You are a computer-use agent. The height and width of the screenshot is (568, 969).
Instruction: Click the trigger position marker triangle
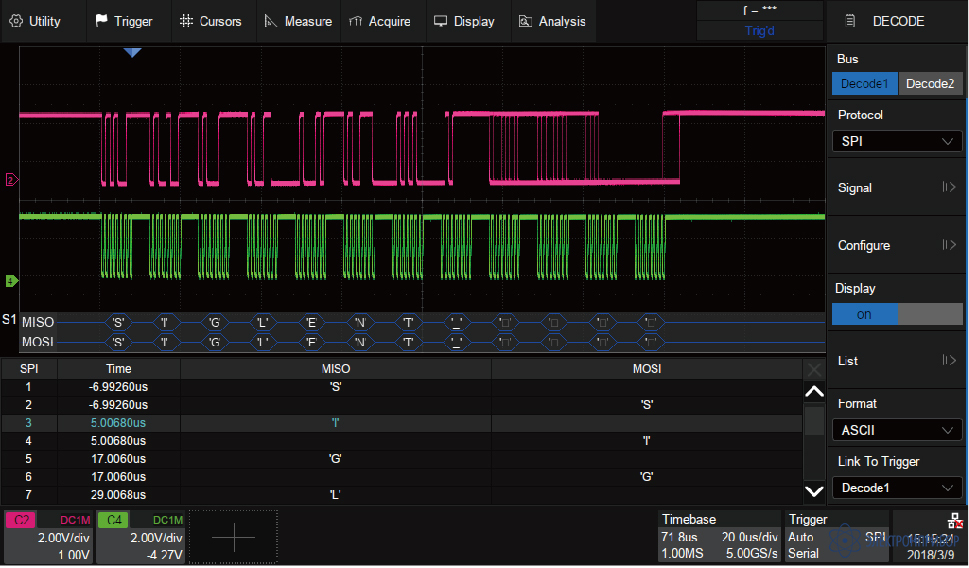pyautogui.click(x=133, y=52)
